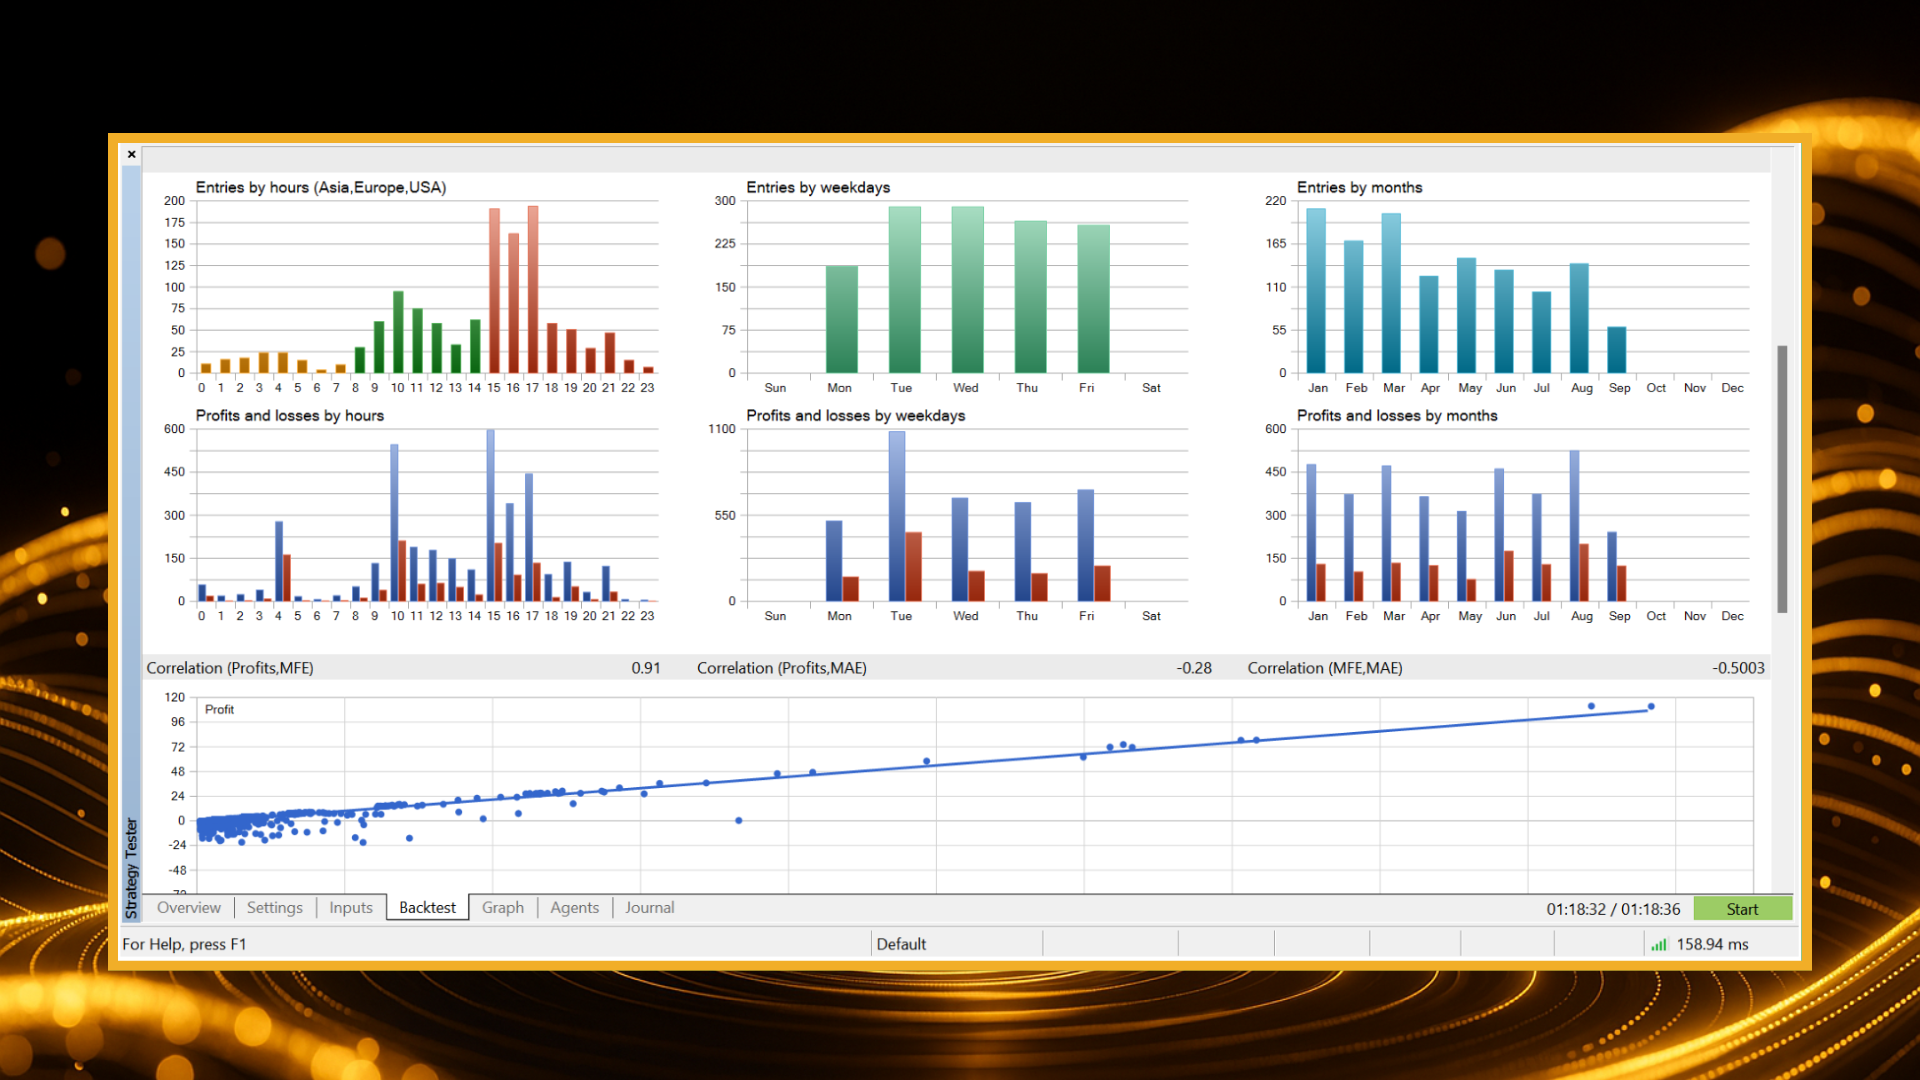The width and height of the screenshot is (1920, 1080).
Task: Open the Inputs tab
Action: pyautogui.click(x=350, y=908)
